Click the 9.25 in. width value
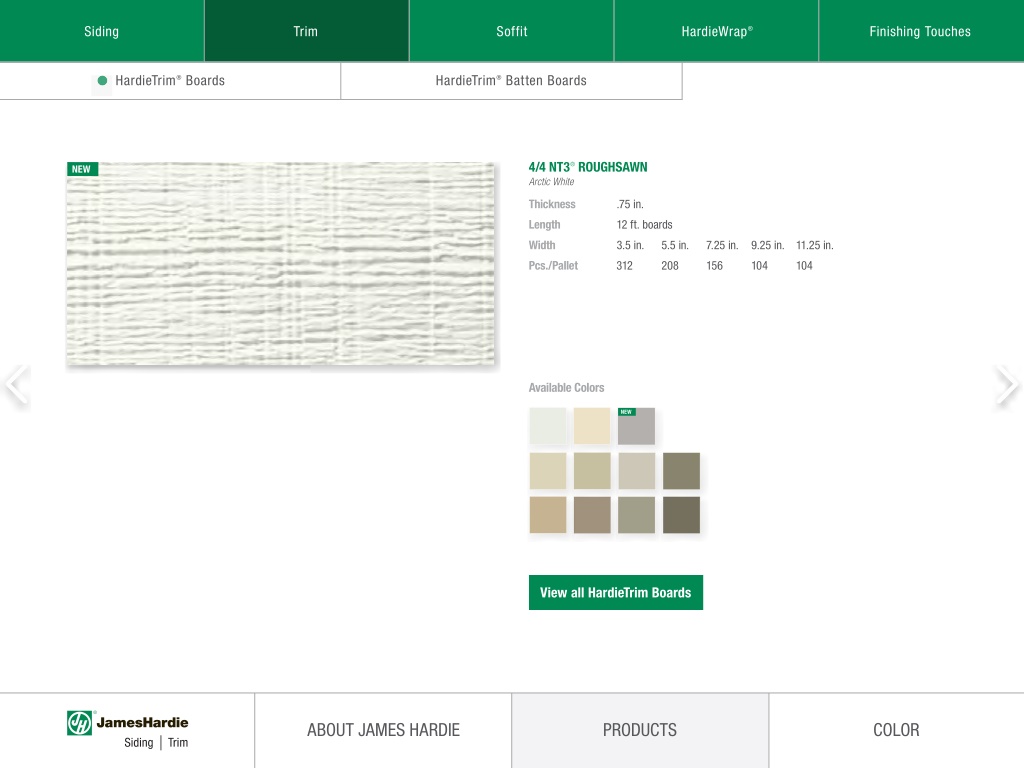Image resolution: width=1024 pixels, height=768 pixels. point(767,246)
